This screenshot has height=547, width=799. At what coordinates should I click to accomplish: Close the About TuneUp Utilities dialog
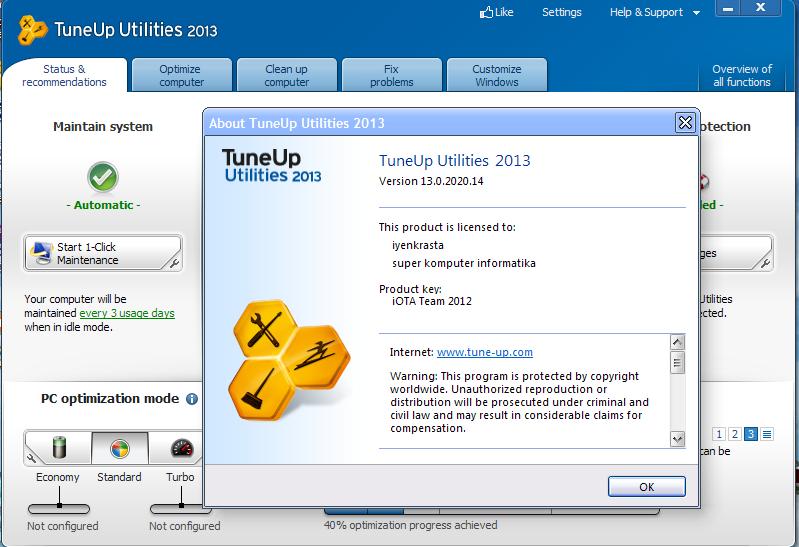click(685, 123)
